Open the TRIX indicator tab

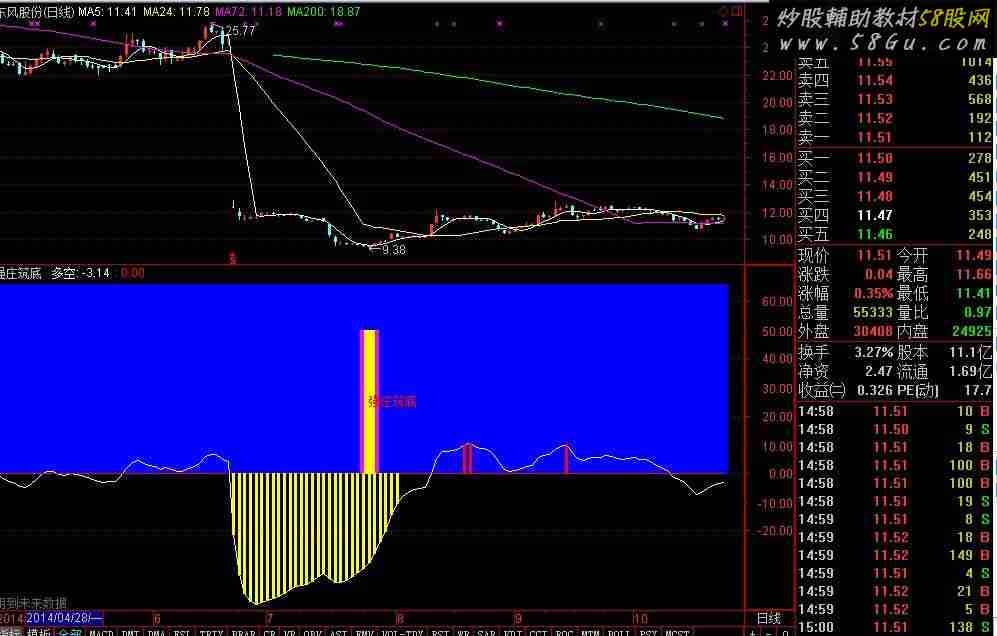pyautogui.click(x=211, y=631)
